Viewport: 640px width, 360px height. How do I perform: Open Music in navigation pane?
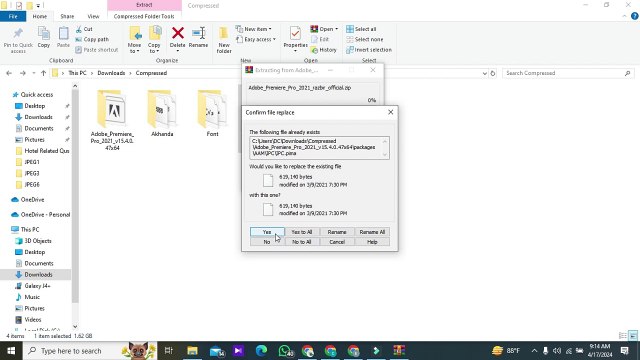32,297
